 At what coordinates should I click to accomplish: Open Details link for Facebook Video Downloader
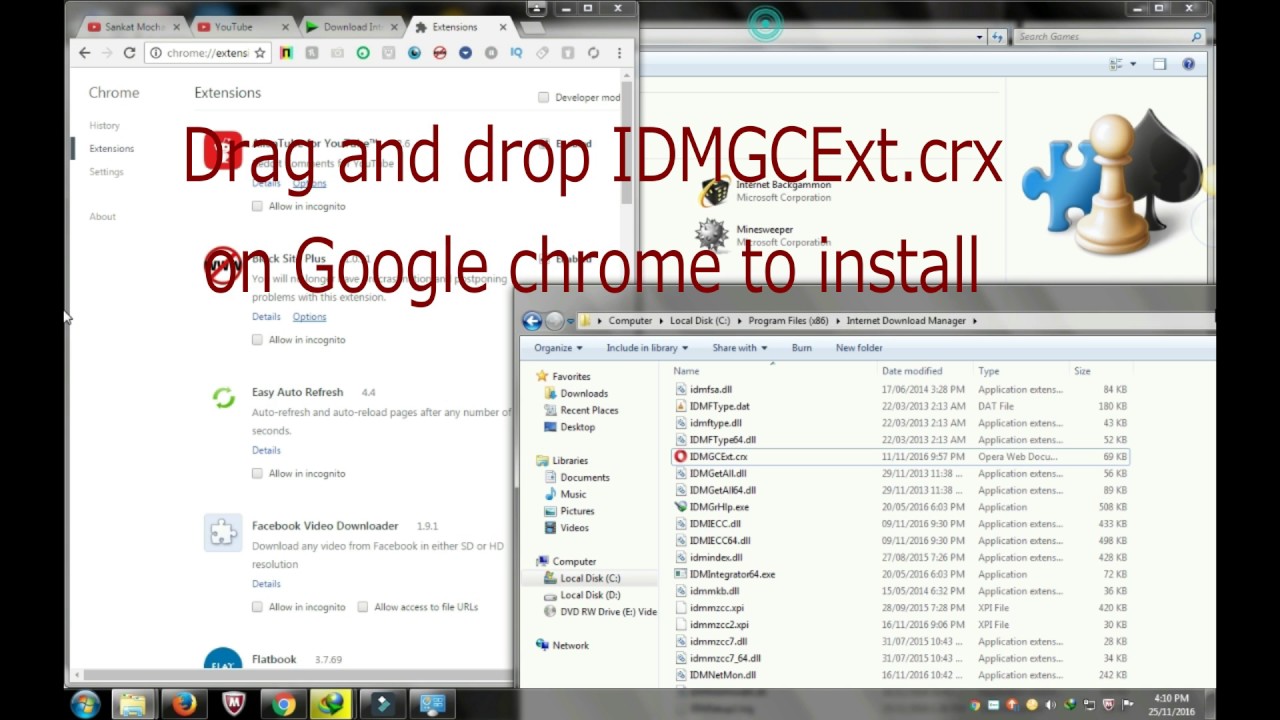266,584
